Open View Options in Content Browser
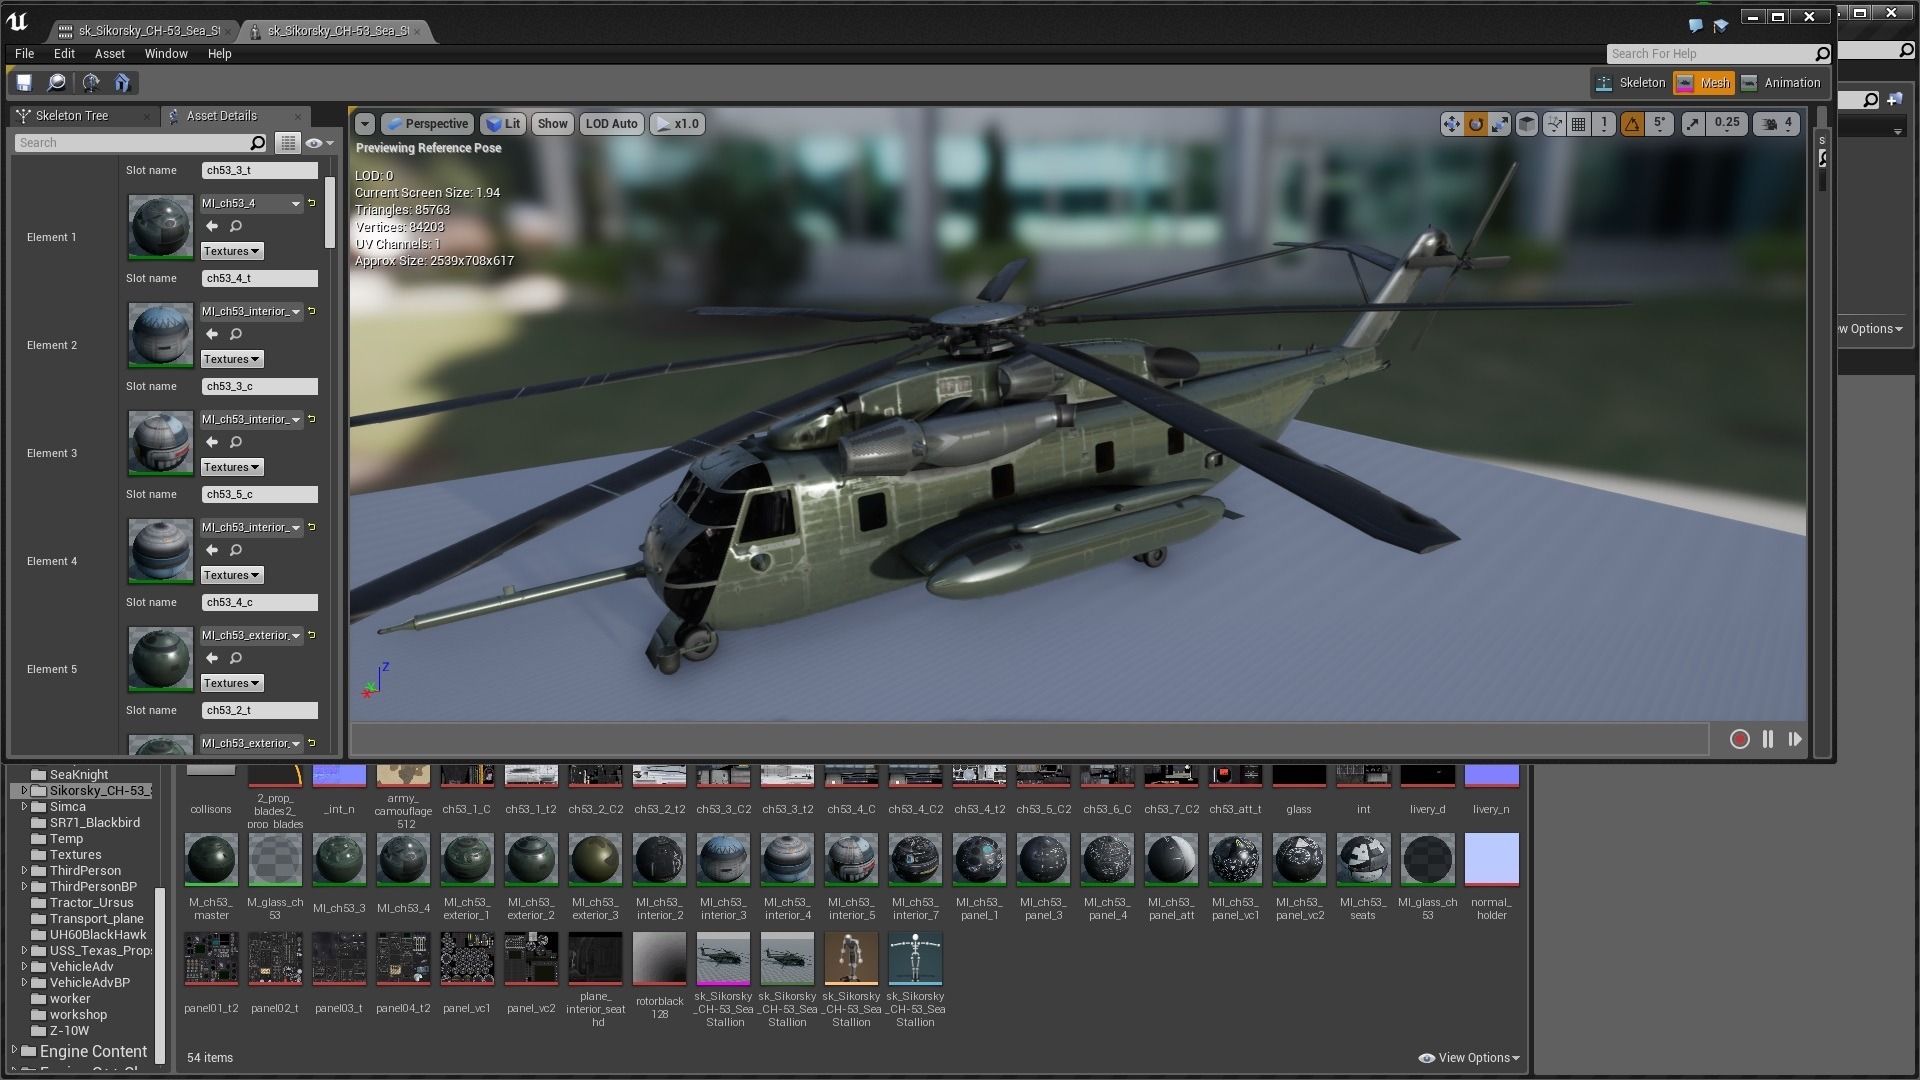Screen dimensions: 1920x1080 tap(1469, 1058)
